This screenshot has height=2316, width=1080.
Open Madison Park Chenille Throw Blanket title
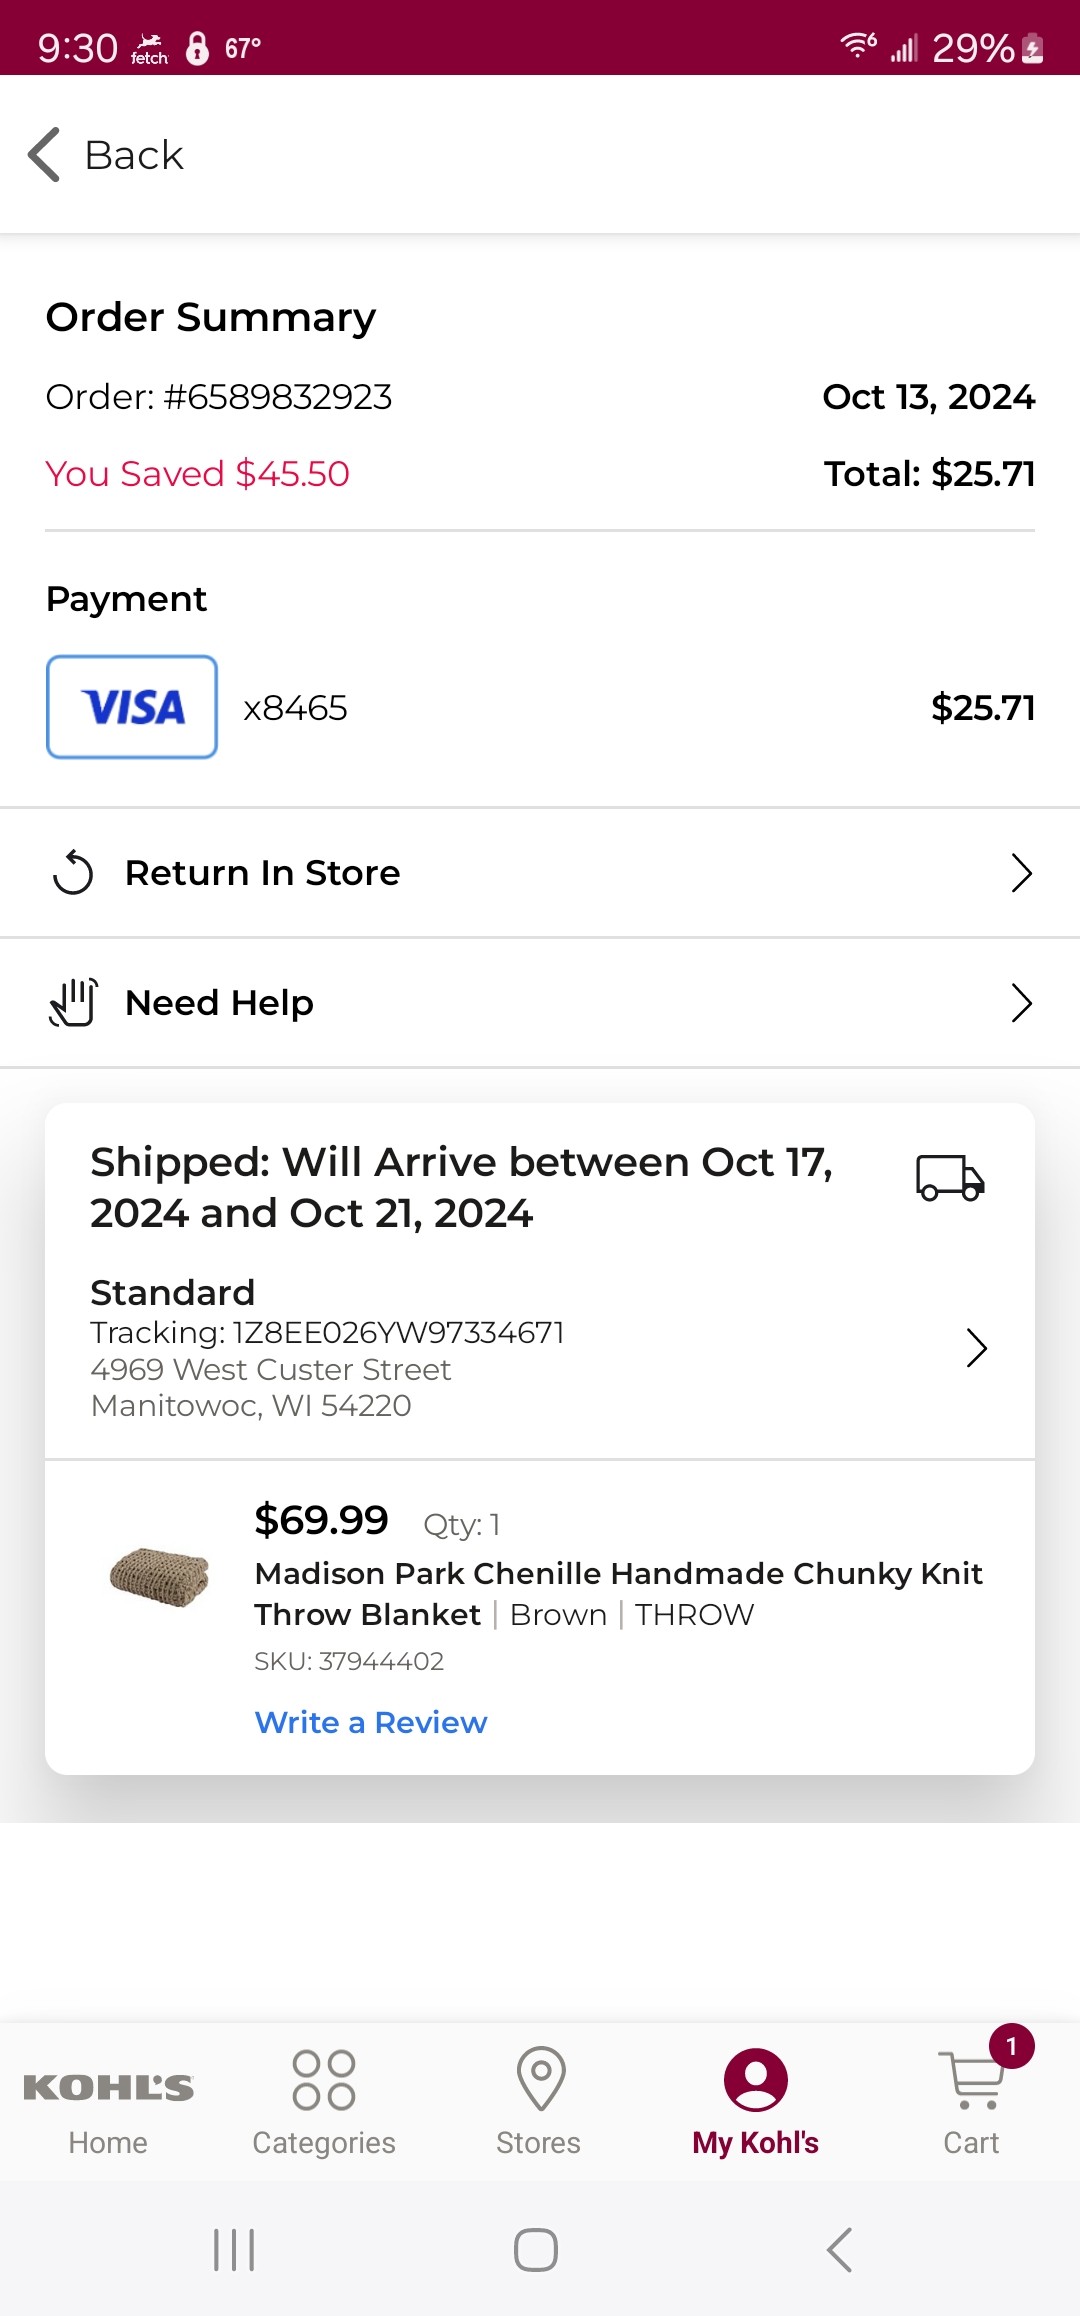[x=618, y=1594]
